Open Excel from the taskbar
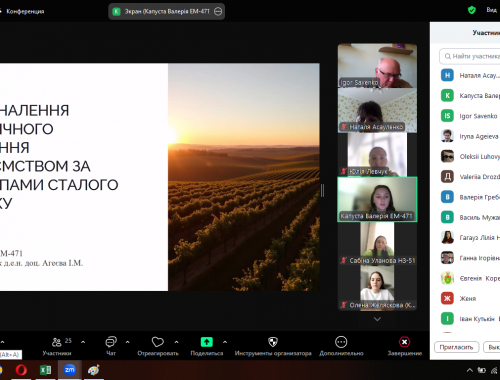This screenshot has height=380, width=500. [x=45, y=370]
